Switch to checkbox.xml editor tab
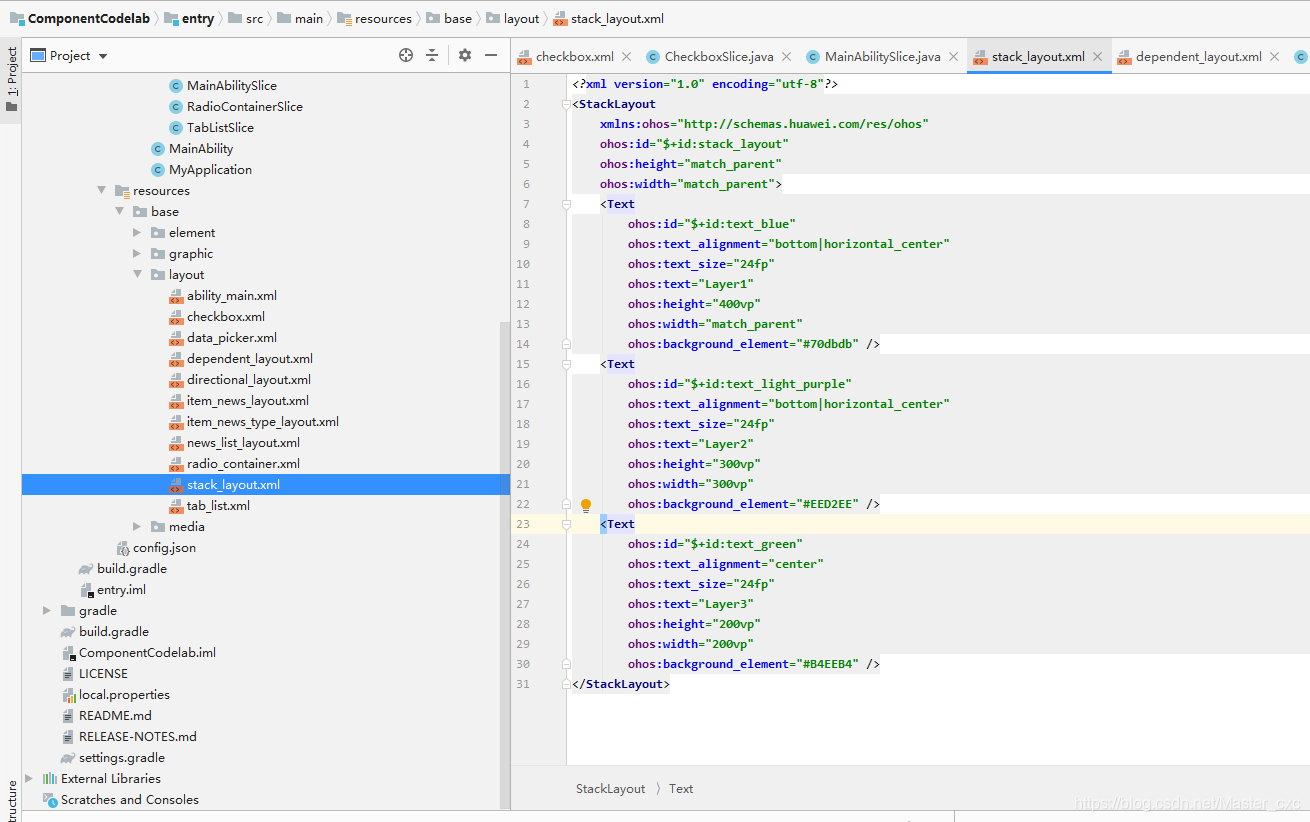Viewport: 1310px width, 822px height. 575,57
